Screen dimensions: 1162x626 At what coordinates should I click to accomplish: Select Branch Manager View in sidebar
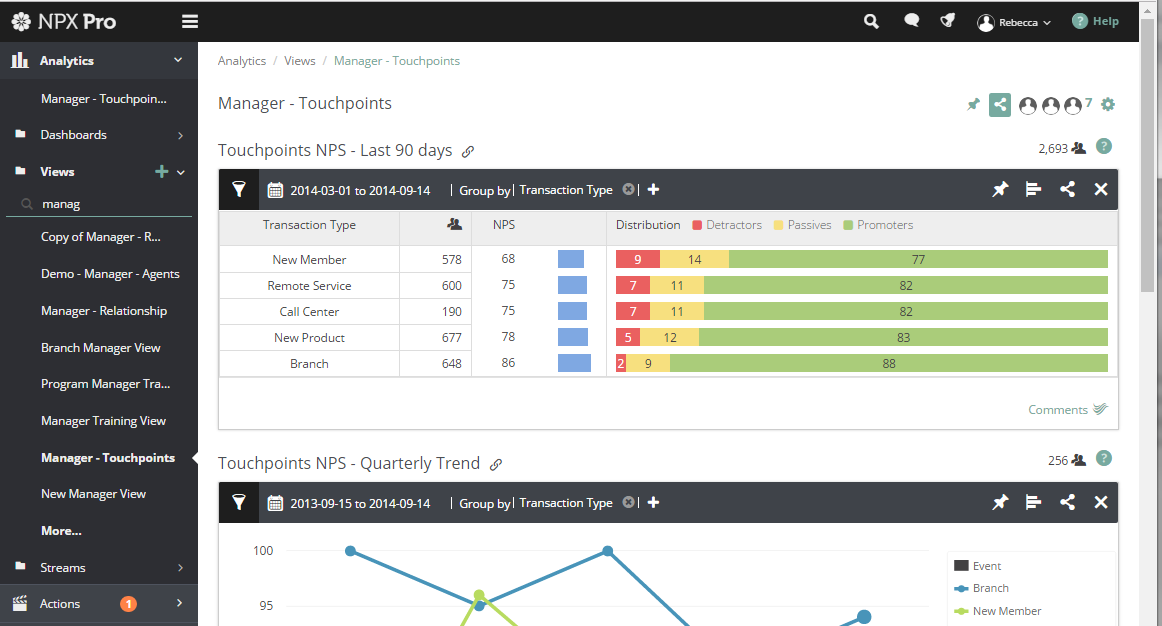pyautogui.click(x=100, y=348)
